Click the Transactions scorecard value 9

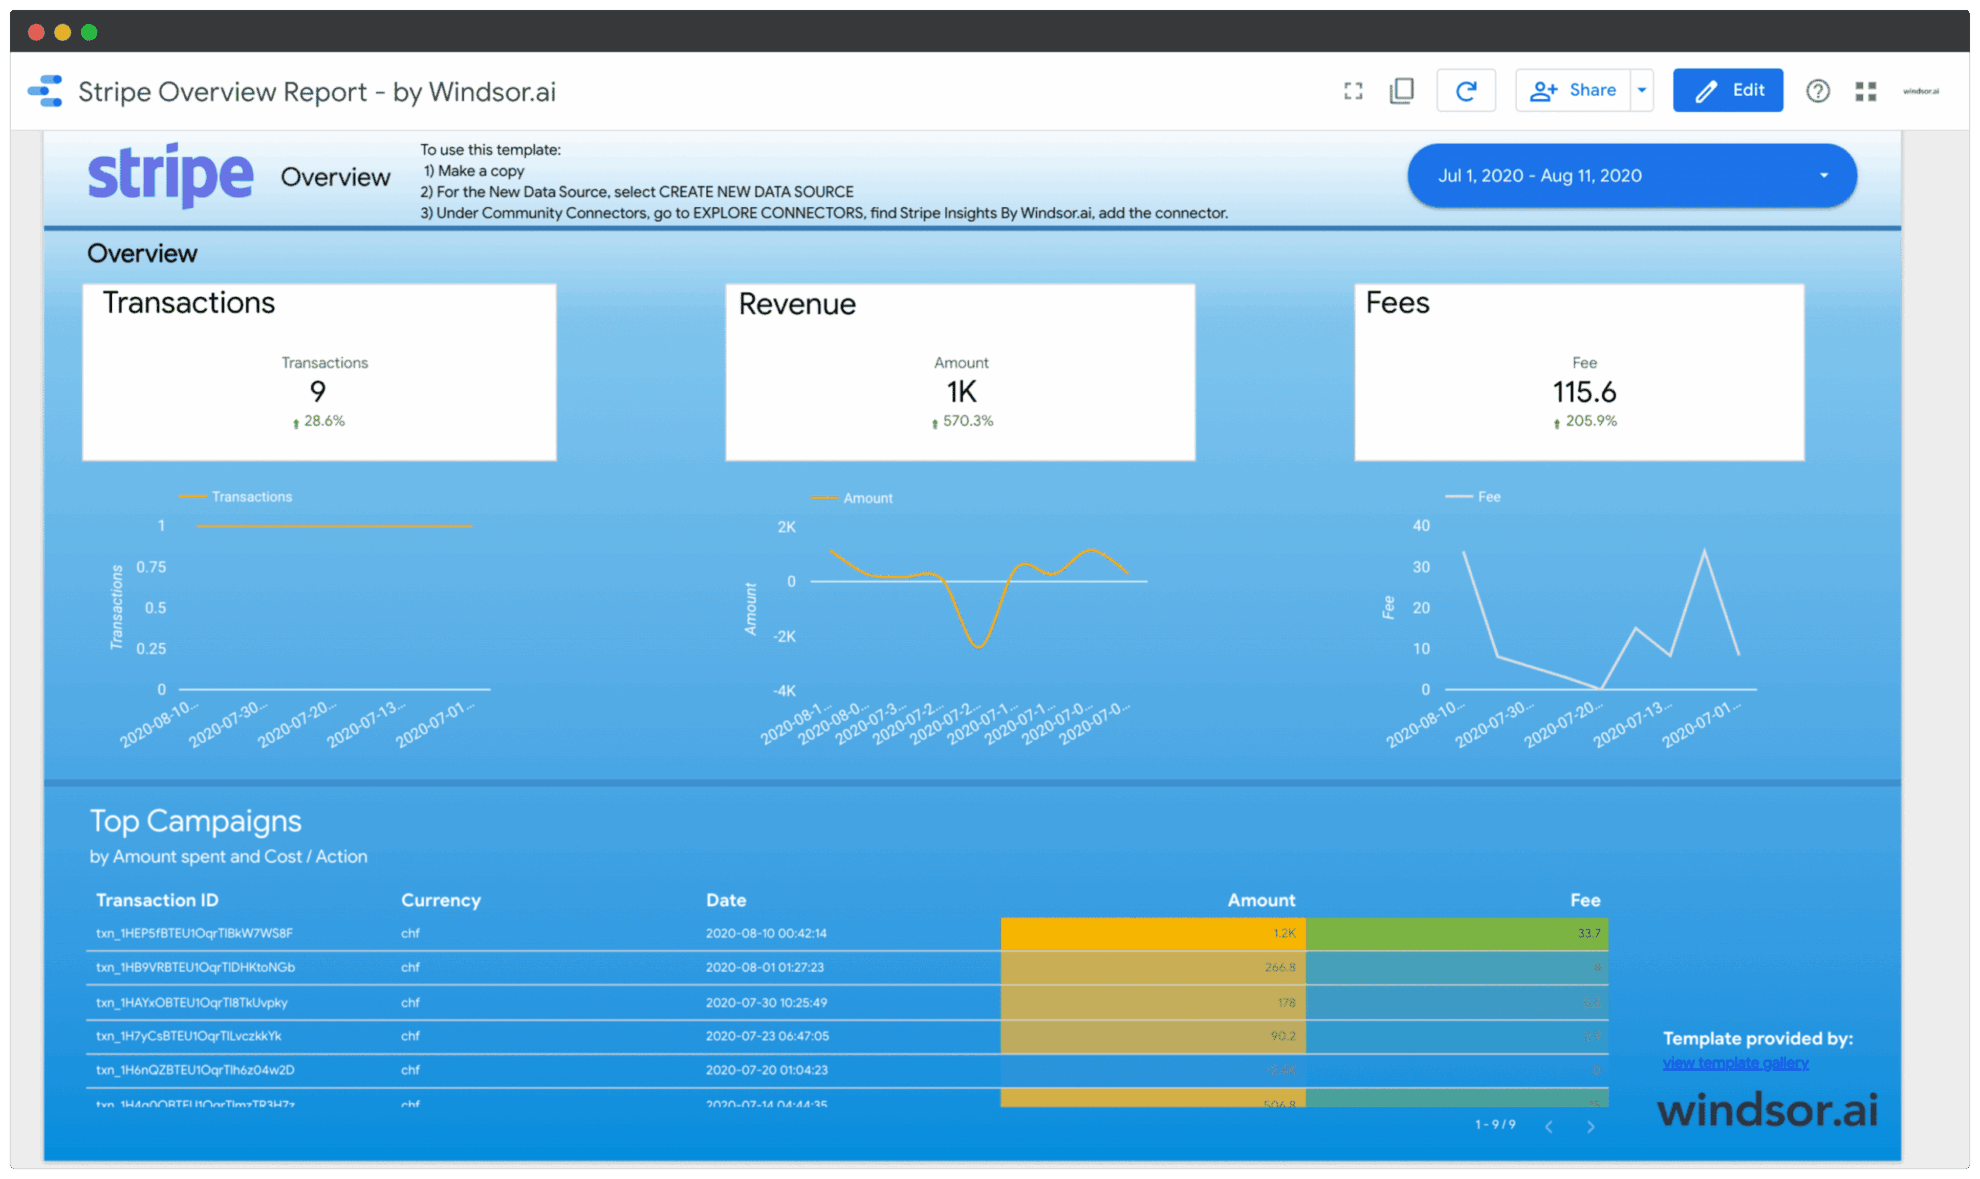(318, 391)
